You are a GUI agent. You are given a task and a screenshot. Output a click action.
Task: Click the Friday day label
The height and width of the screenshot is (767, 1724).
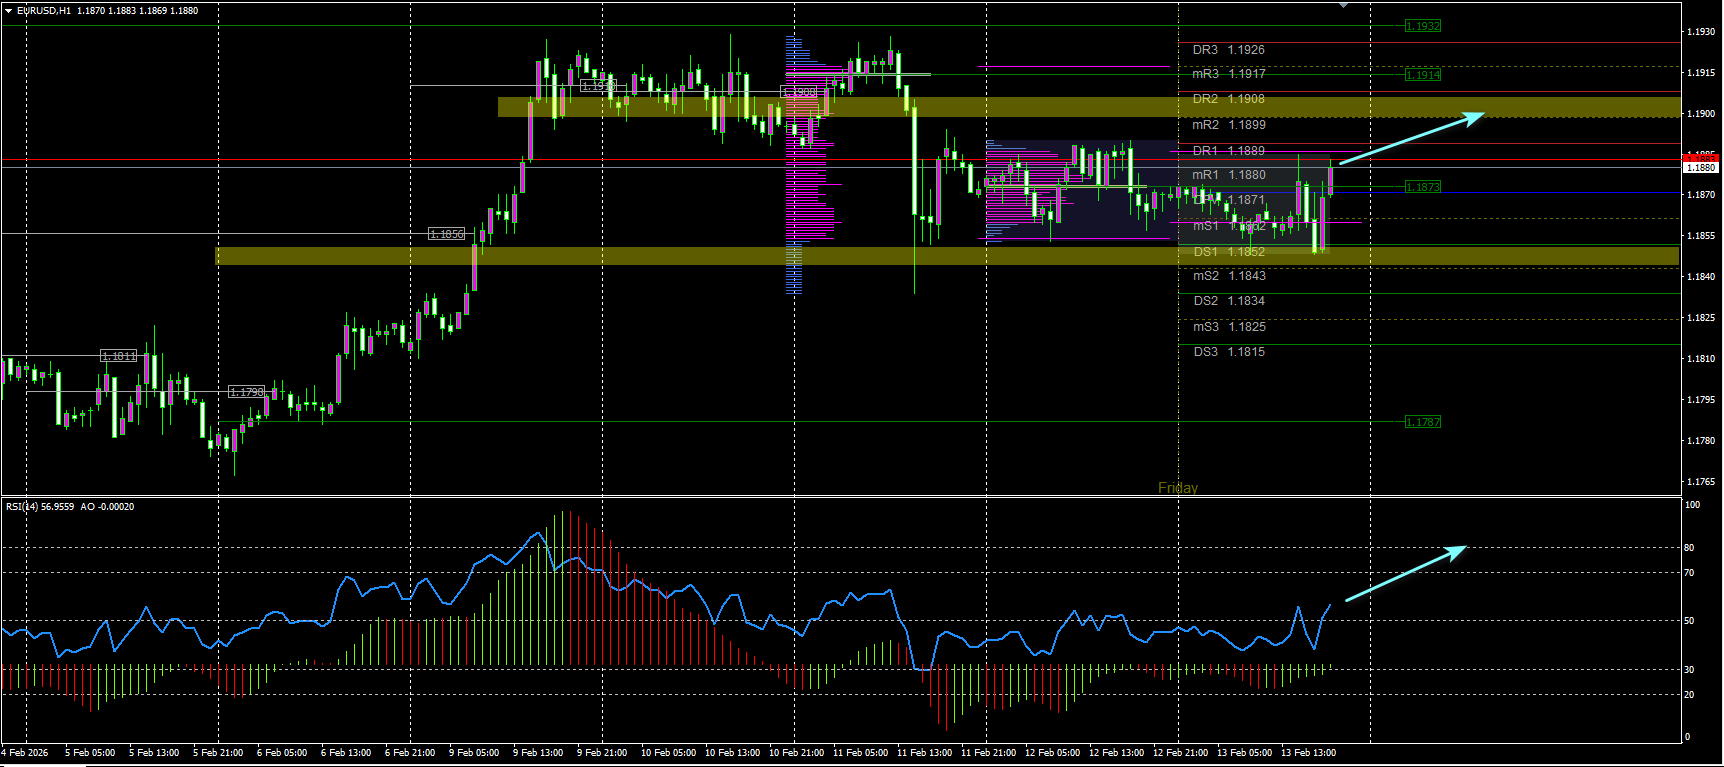(1178, 488)
